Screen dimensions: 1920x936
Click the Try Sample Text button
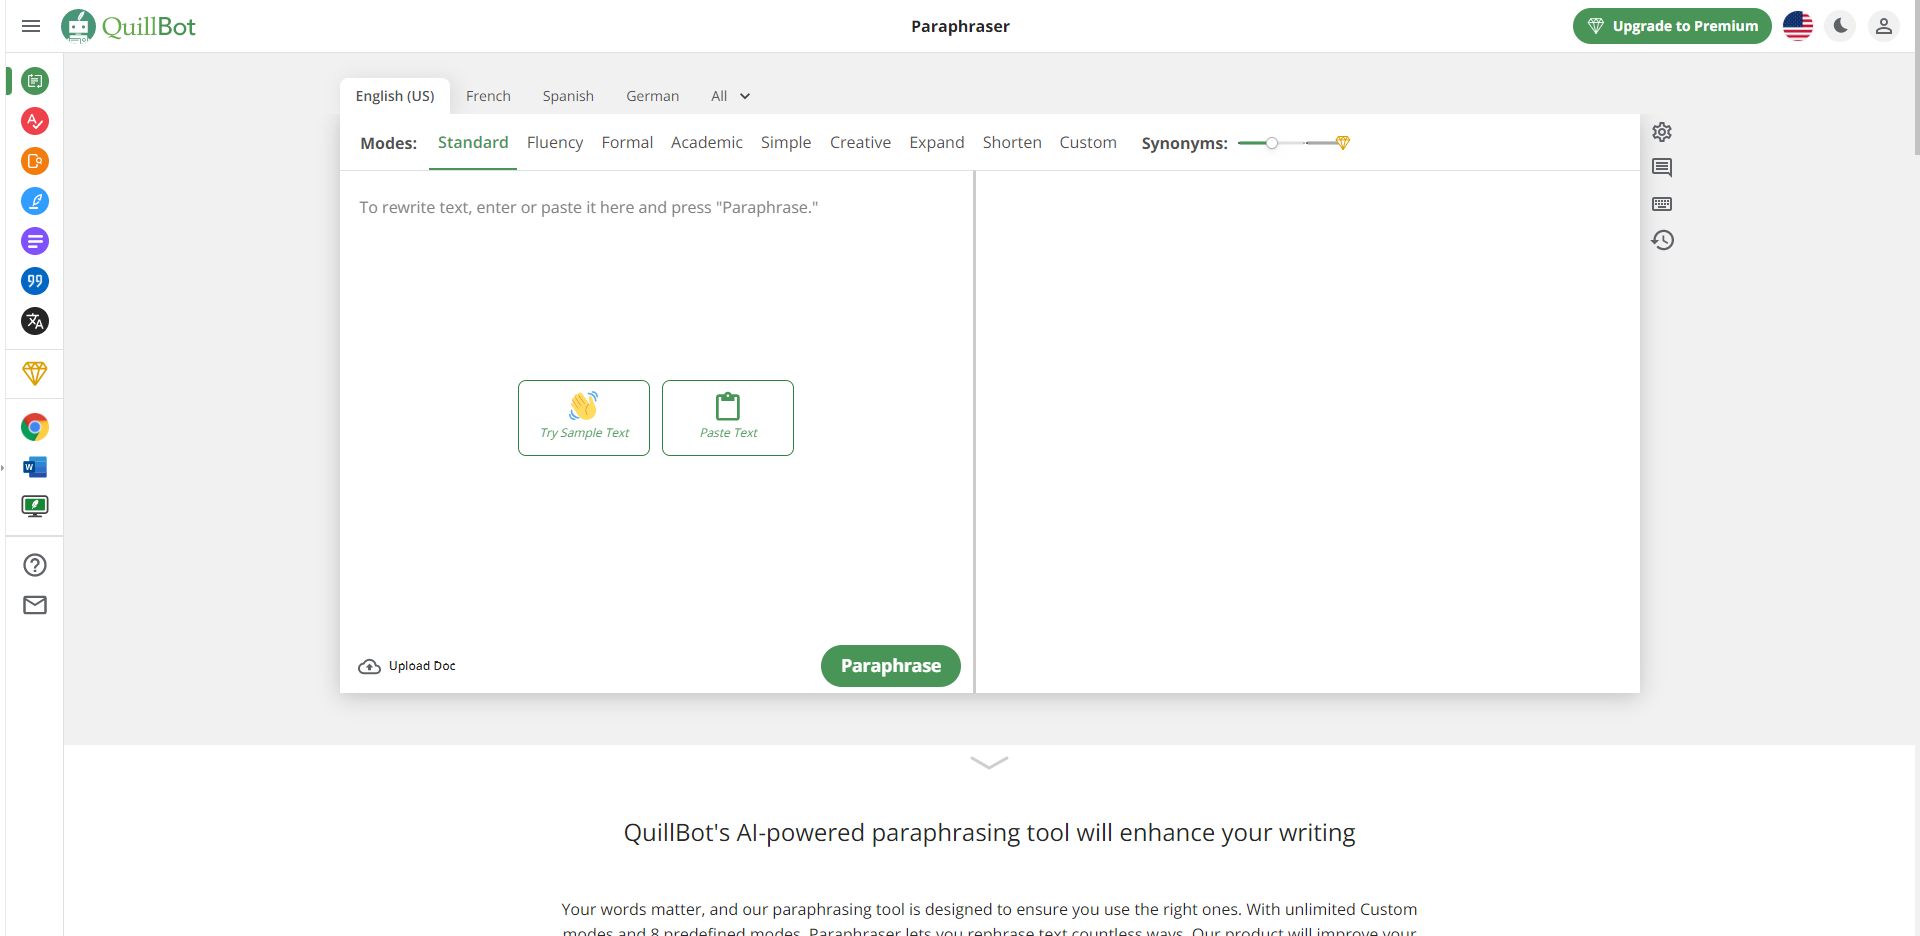click(x=584, y=418)
